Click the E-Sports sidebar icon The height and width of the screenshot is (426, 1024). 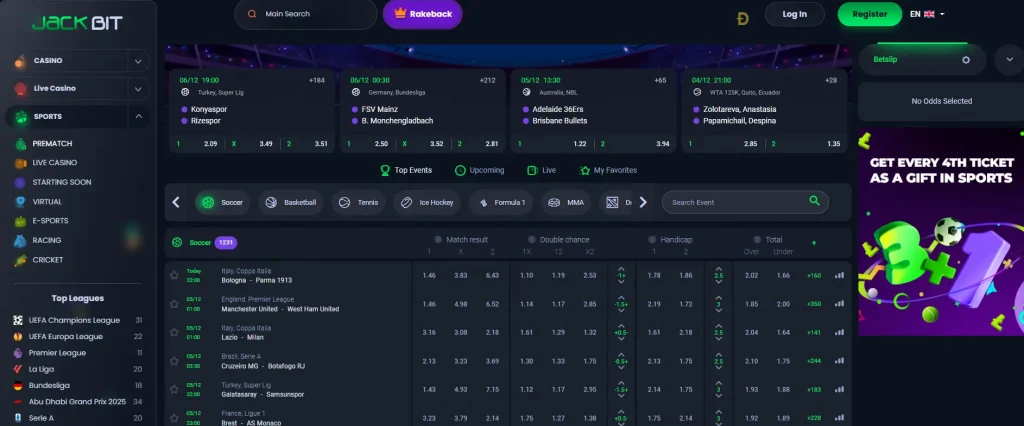[x=21, y=221]
